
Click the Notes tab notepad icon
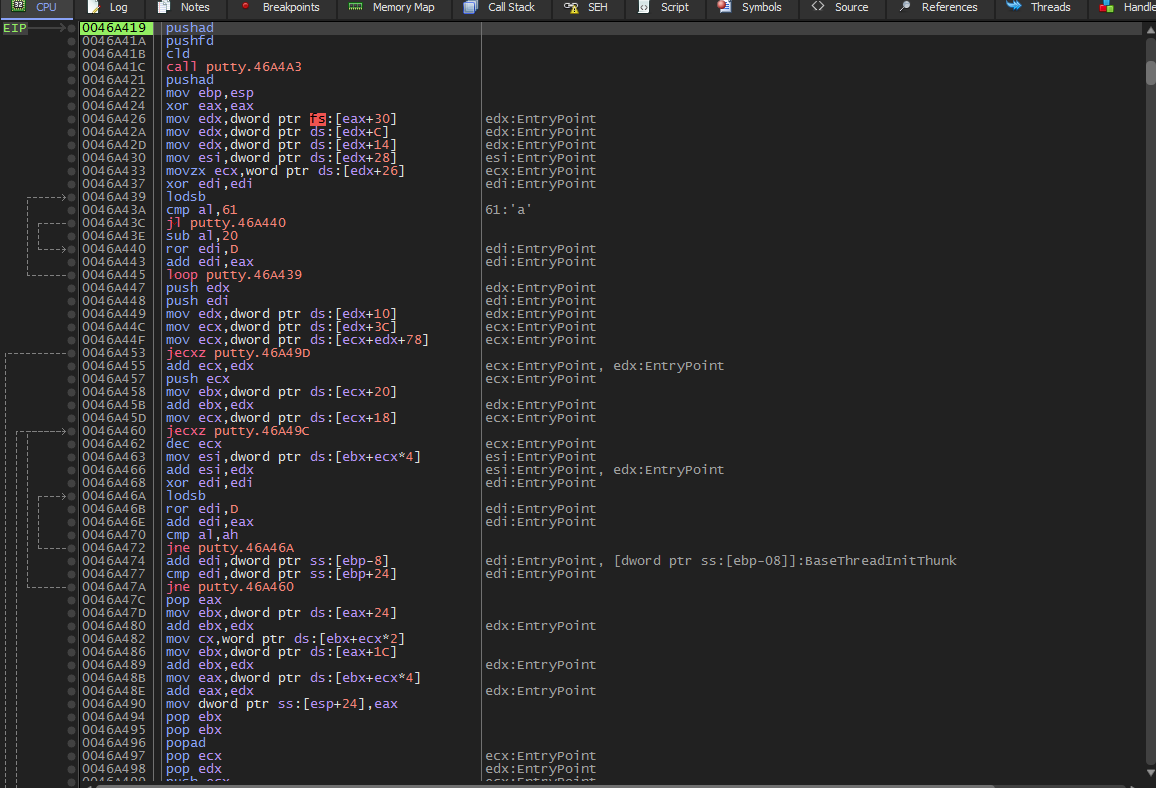pos(165,7)
